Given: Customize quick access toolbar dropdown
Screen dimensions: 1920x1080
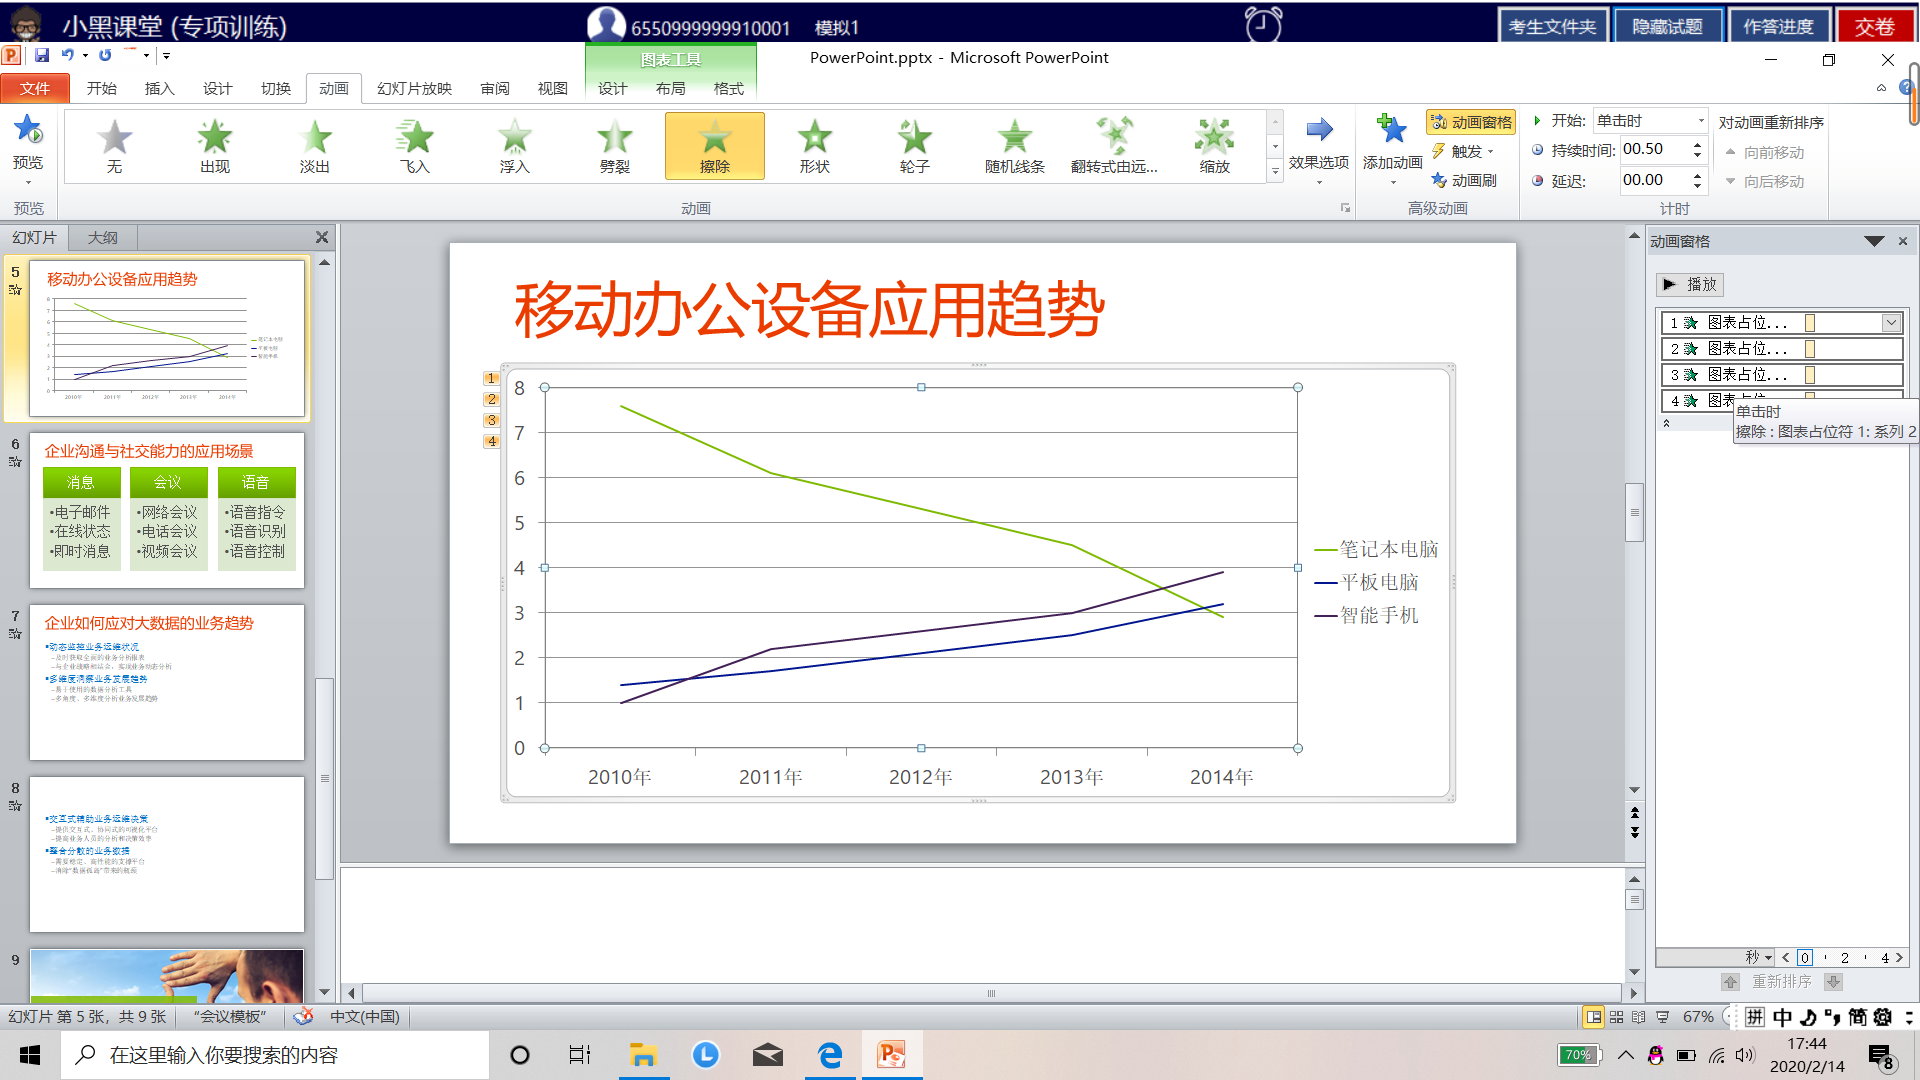Looking at the screenshot, I should (x=166, y=56).
